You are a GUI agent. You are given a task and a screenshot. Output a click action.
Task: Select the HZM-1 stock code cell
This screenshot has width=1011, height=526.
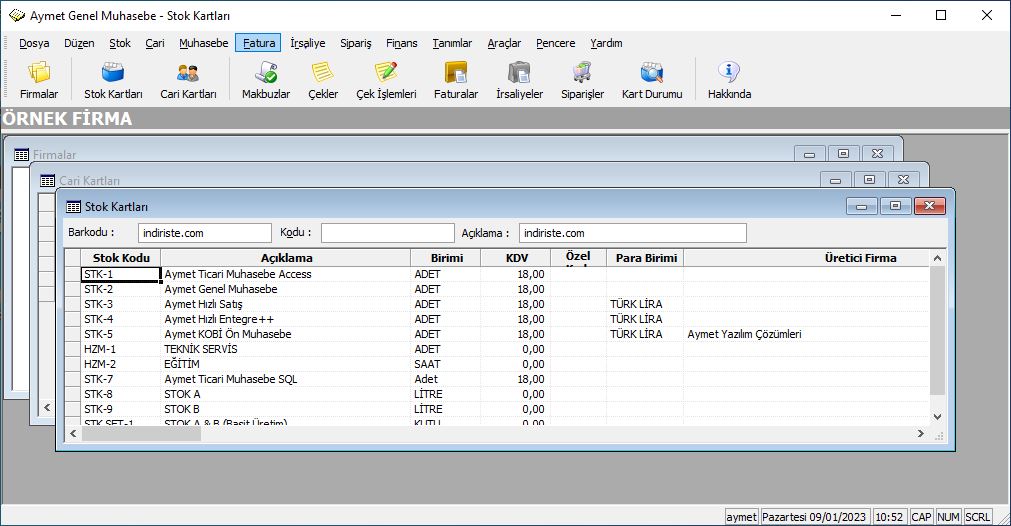[121, 349]
